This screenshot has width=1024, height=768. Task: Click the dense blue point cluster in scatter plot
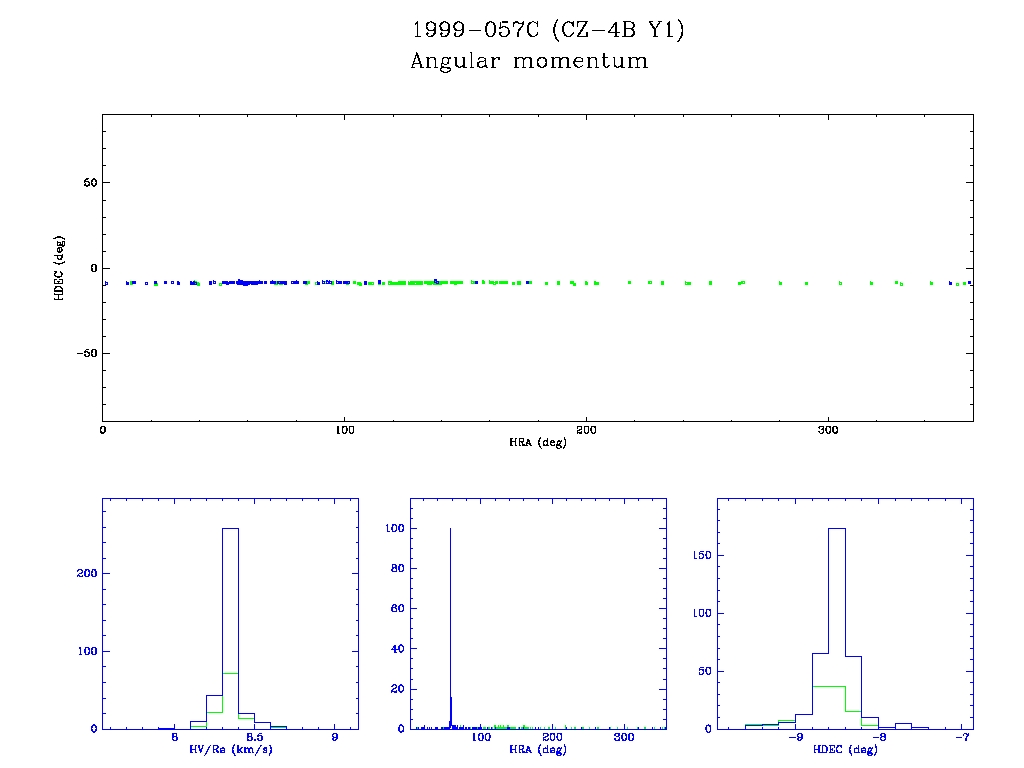tap(245, 282)
